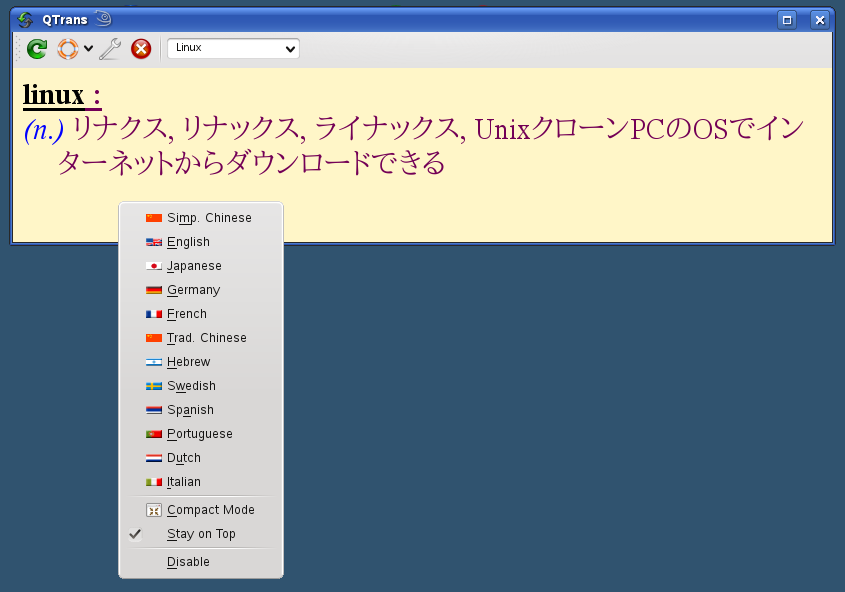Choose Italian in the language list
Screen dimensions: 845x592
point(201,482)
